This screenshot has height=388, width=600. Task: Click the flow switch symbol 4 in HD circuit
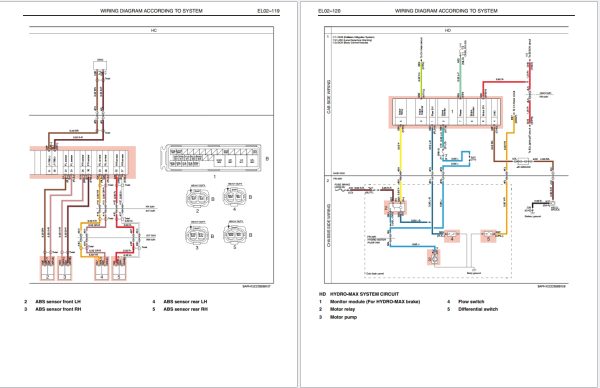pyautogui.click(x=452, y=236)
